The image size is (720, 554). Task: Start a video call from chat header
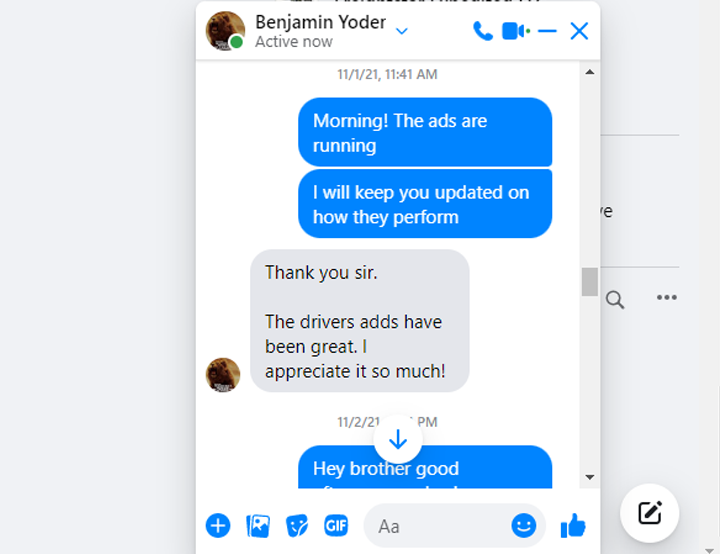click(x=516, y=31)
